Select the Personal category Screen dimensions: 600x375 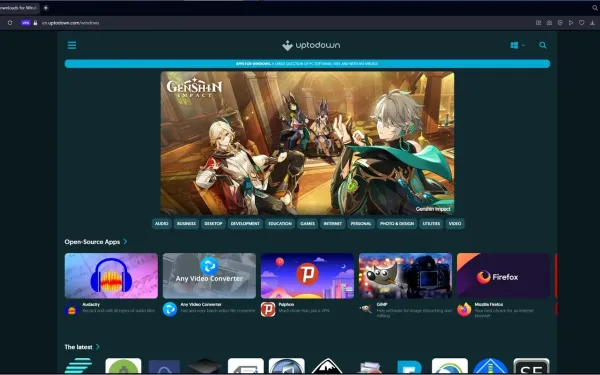pyautogui.click(x=361, y=223)
